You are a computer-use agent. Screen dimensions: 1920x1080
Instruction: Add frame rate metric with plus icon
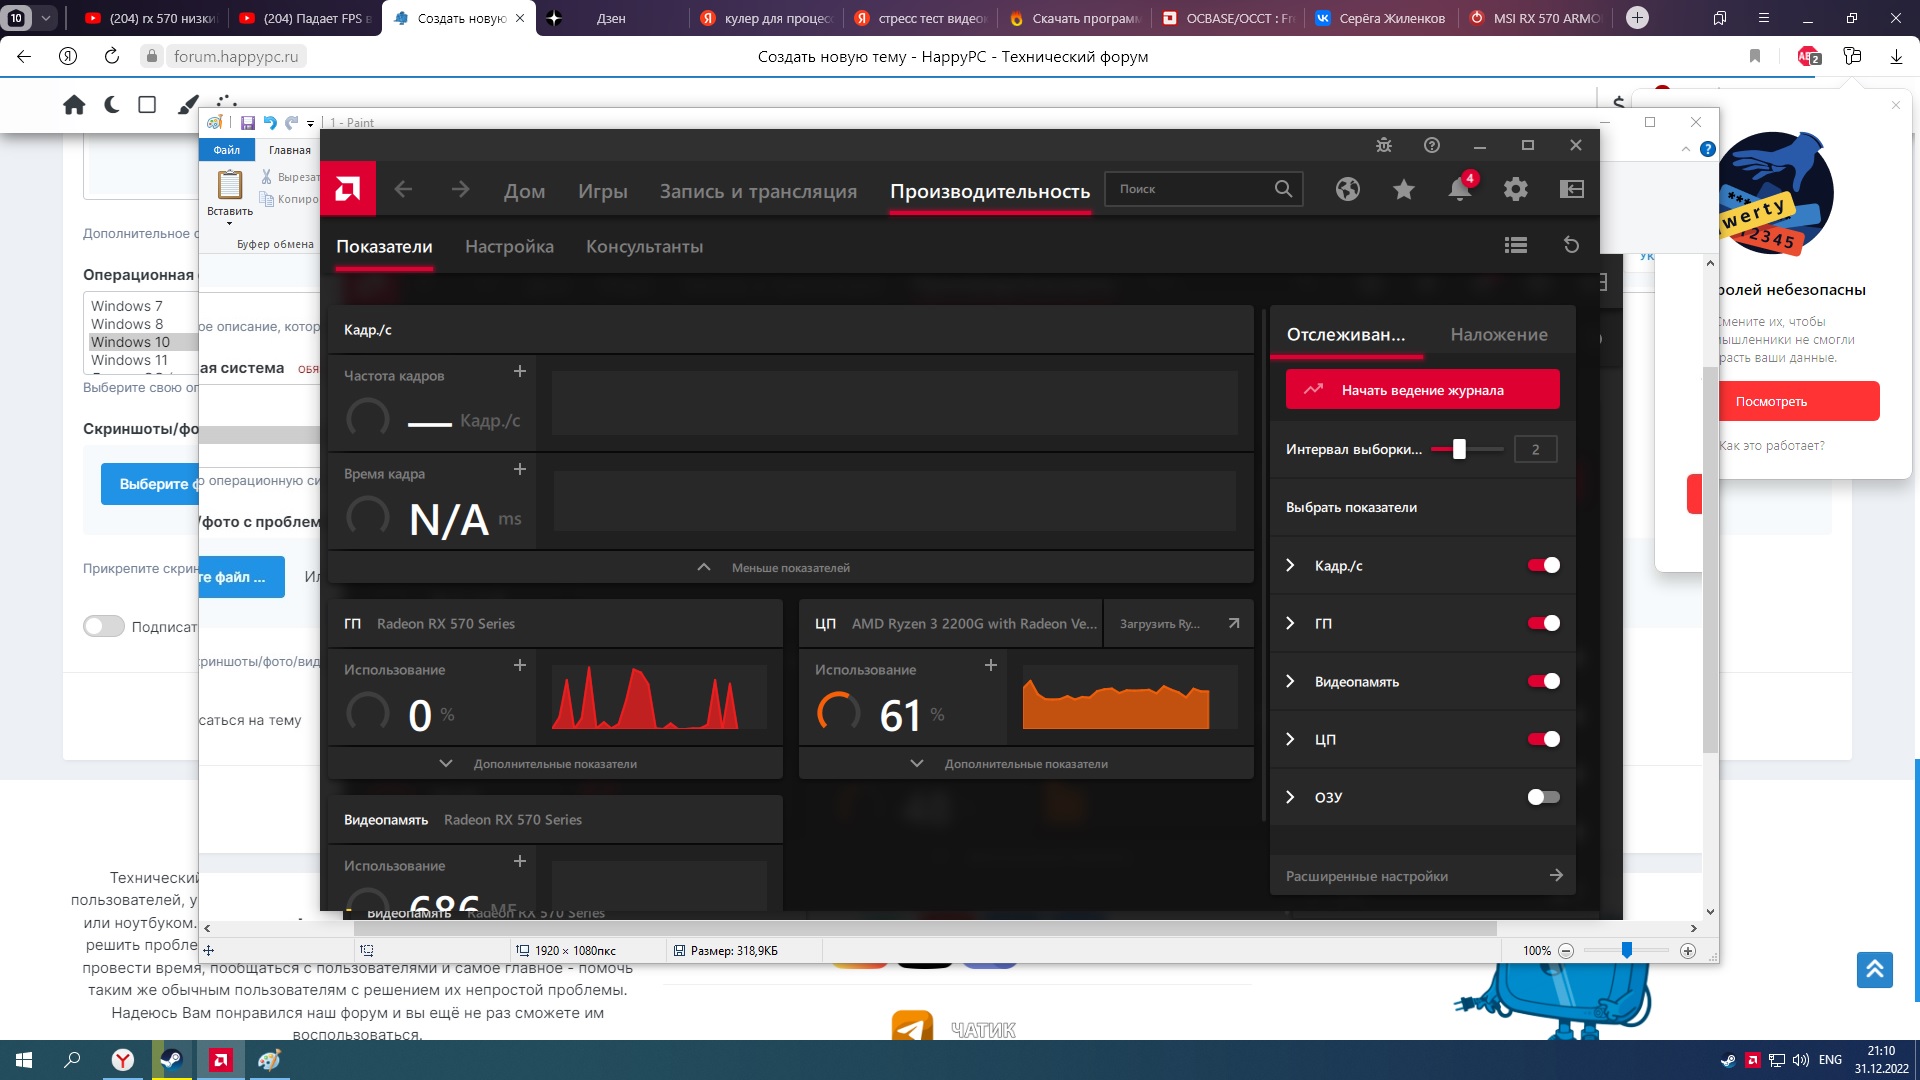520,371
